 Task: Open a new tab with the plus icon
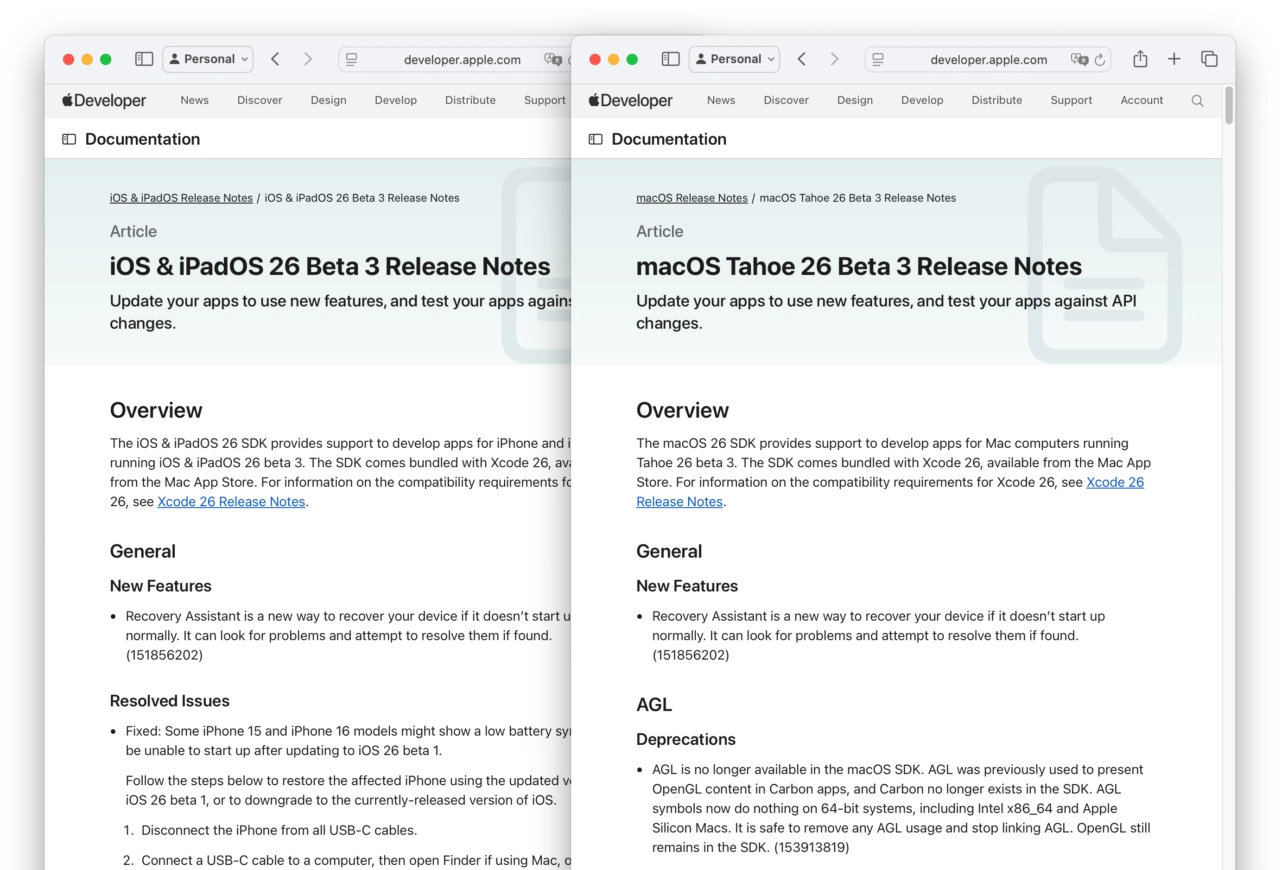point(1174,59)
